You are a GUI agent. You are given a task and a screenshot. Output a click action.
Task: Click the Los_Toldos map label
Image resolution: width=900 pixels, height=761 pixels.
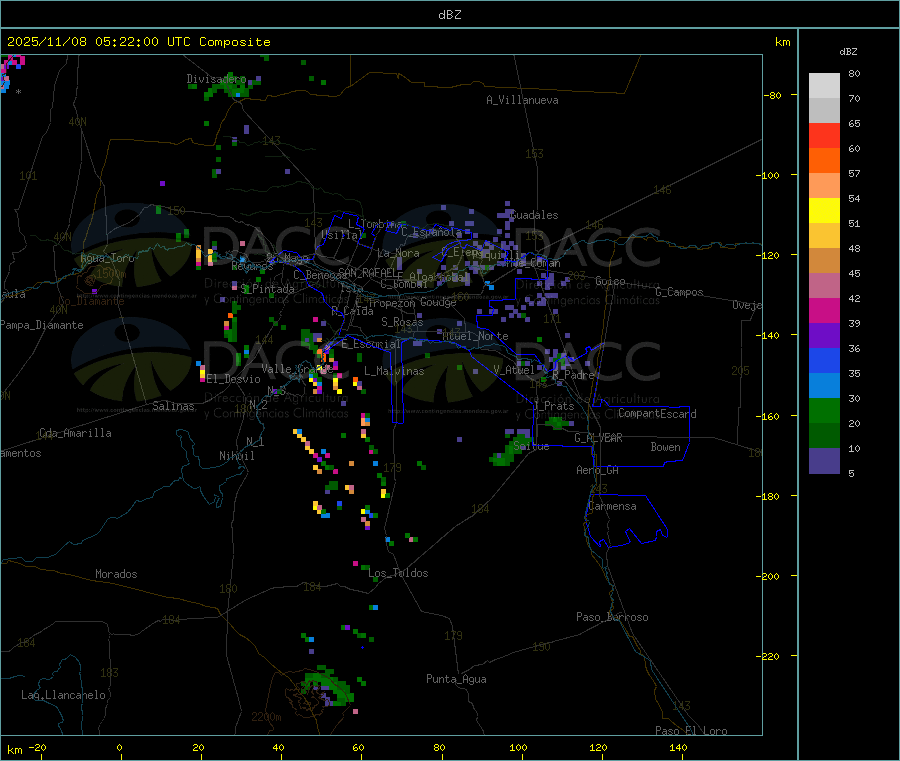[x=399, y=574]
